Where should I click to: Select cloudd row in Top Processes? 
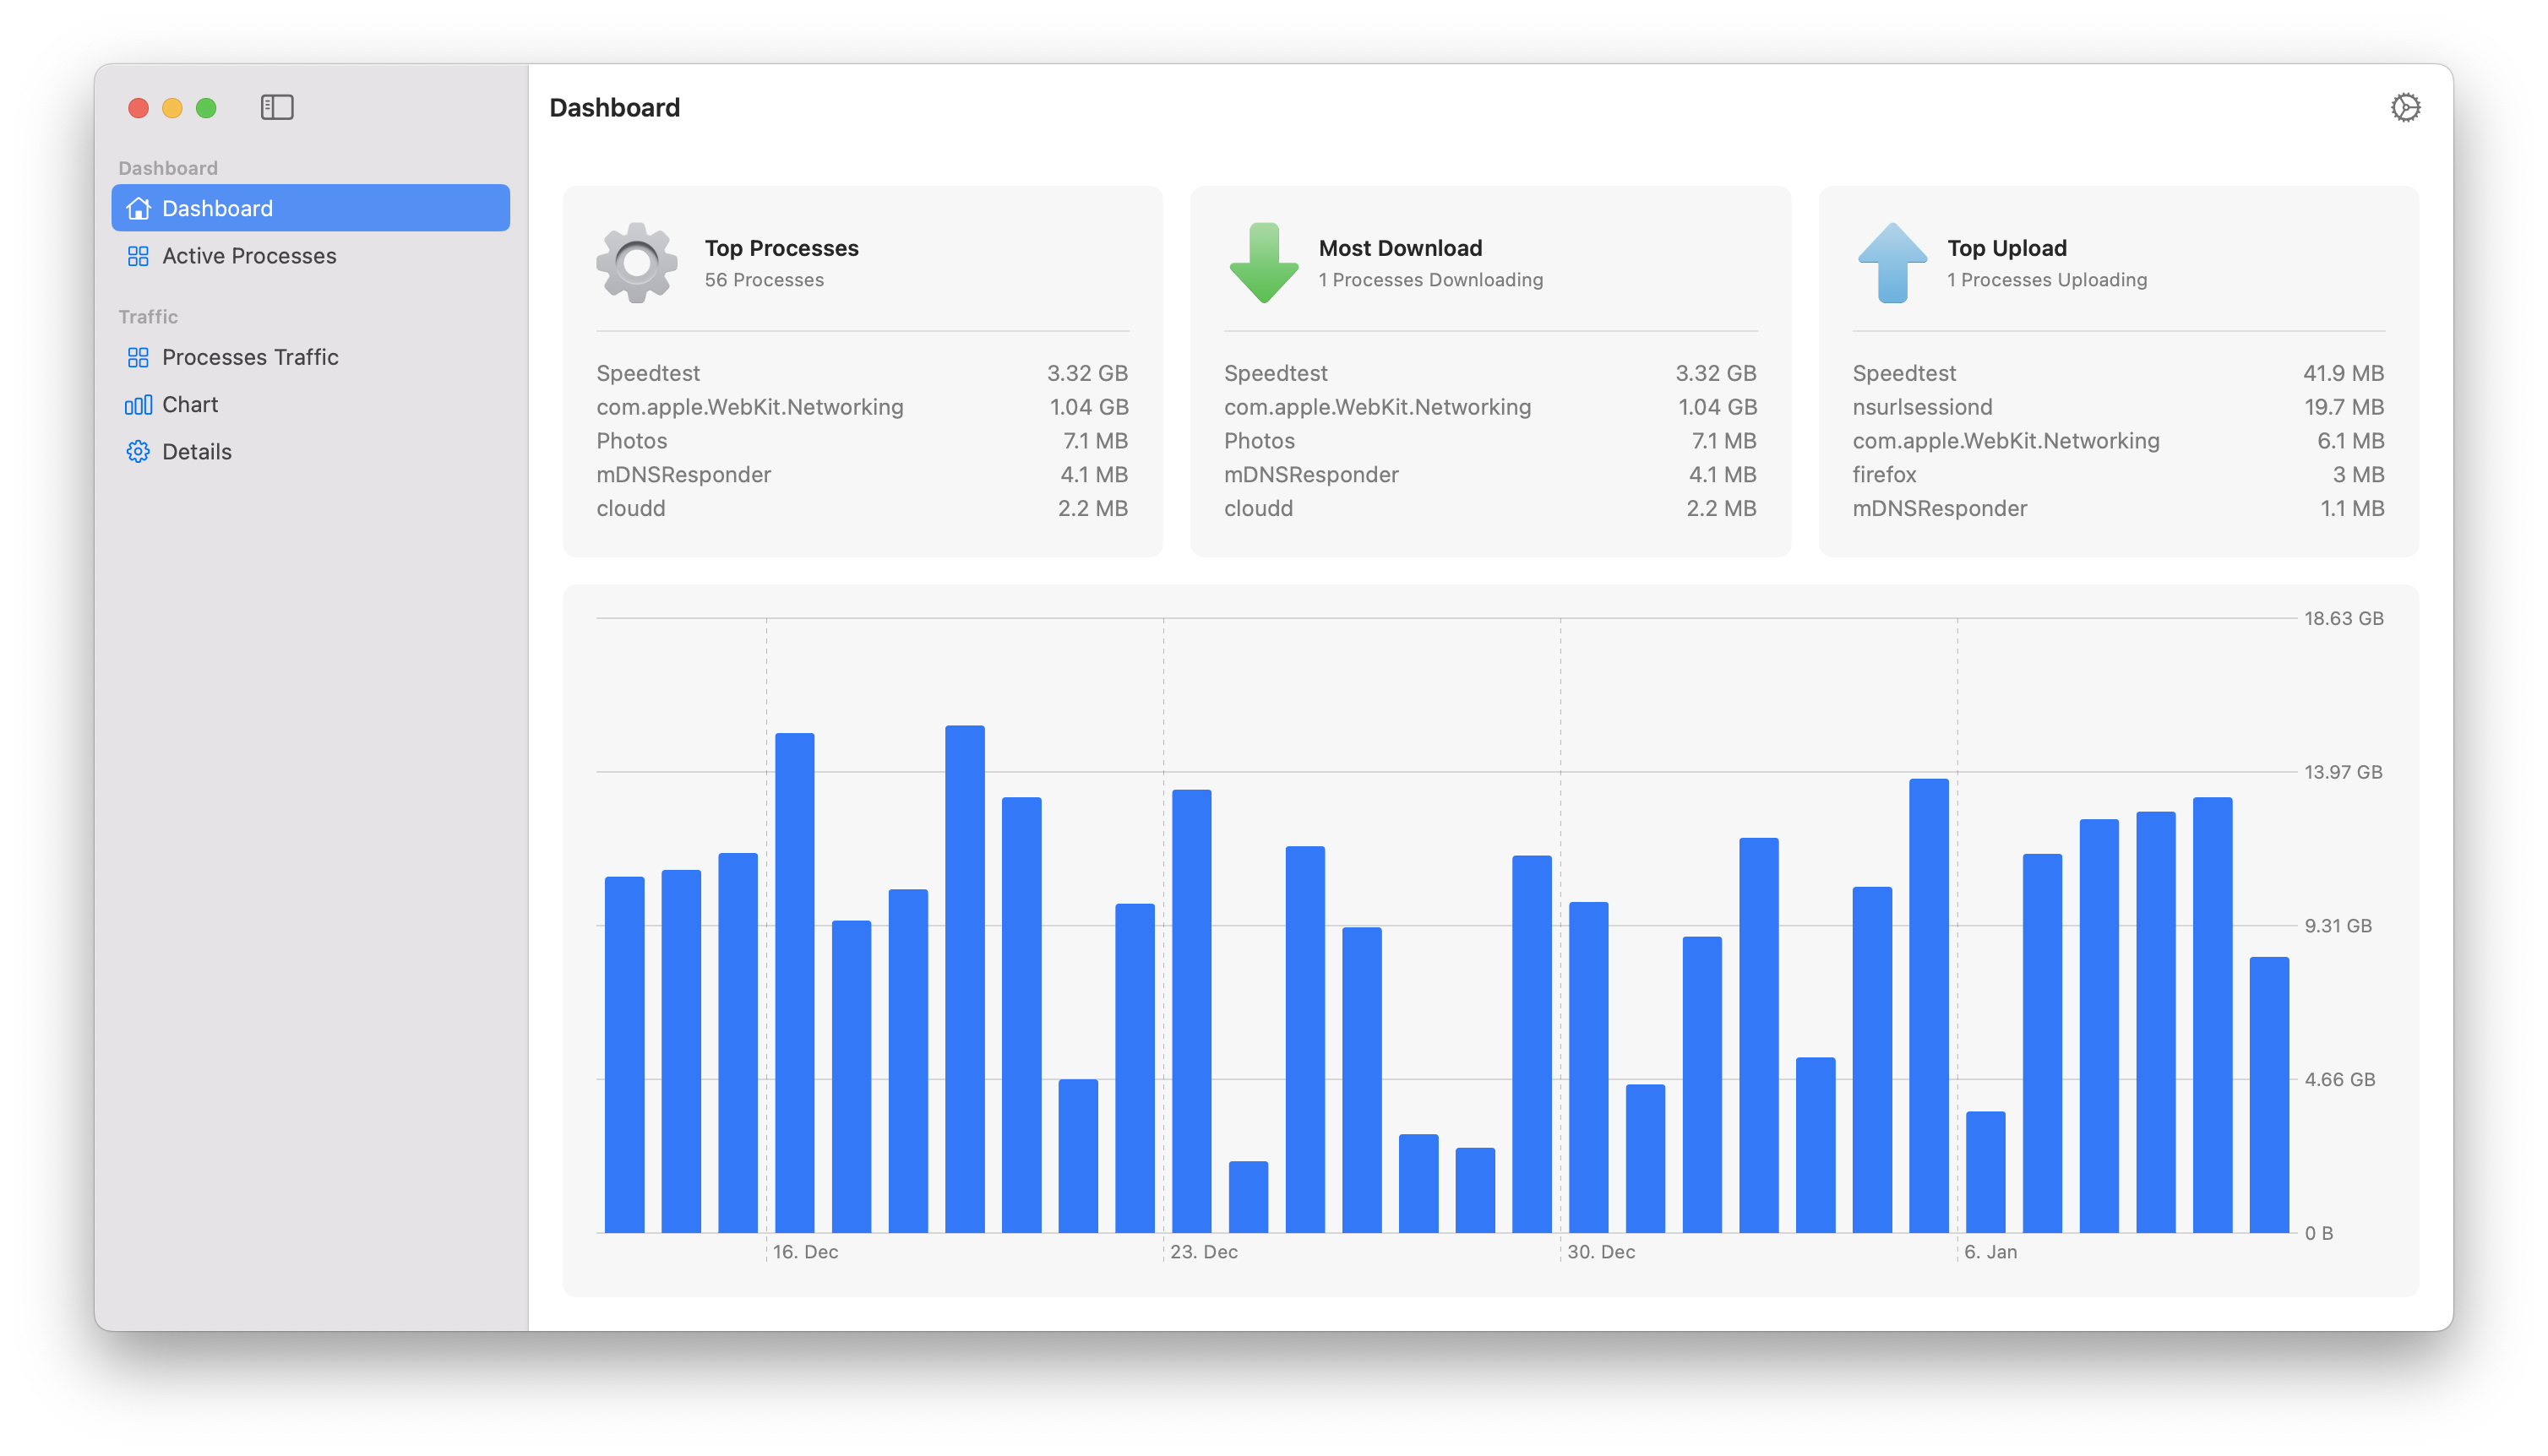[x=862, y=509]
